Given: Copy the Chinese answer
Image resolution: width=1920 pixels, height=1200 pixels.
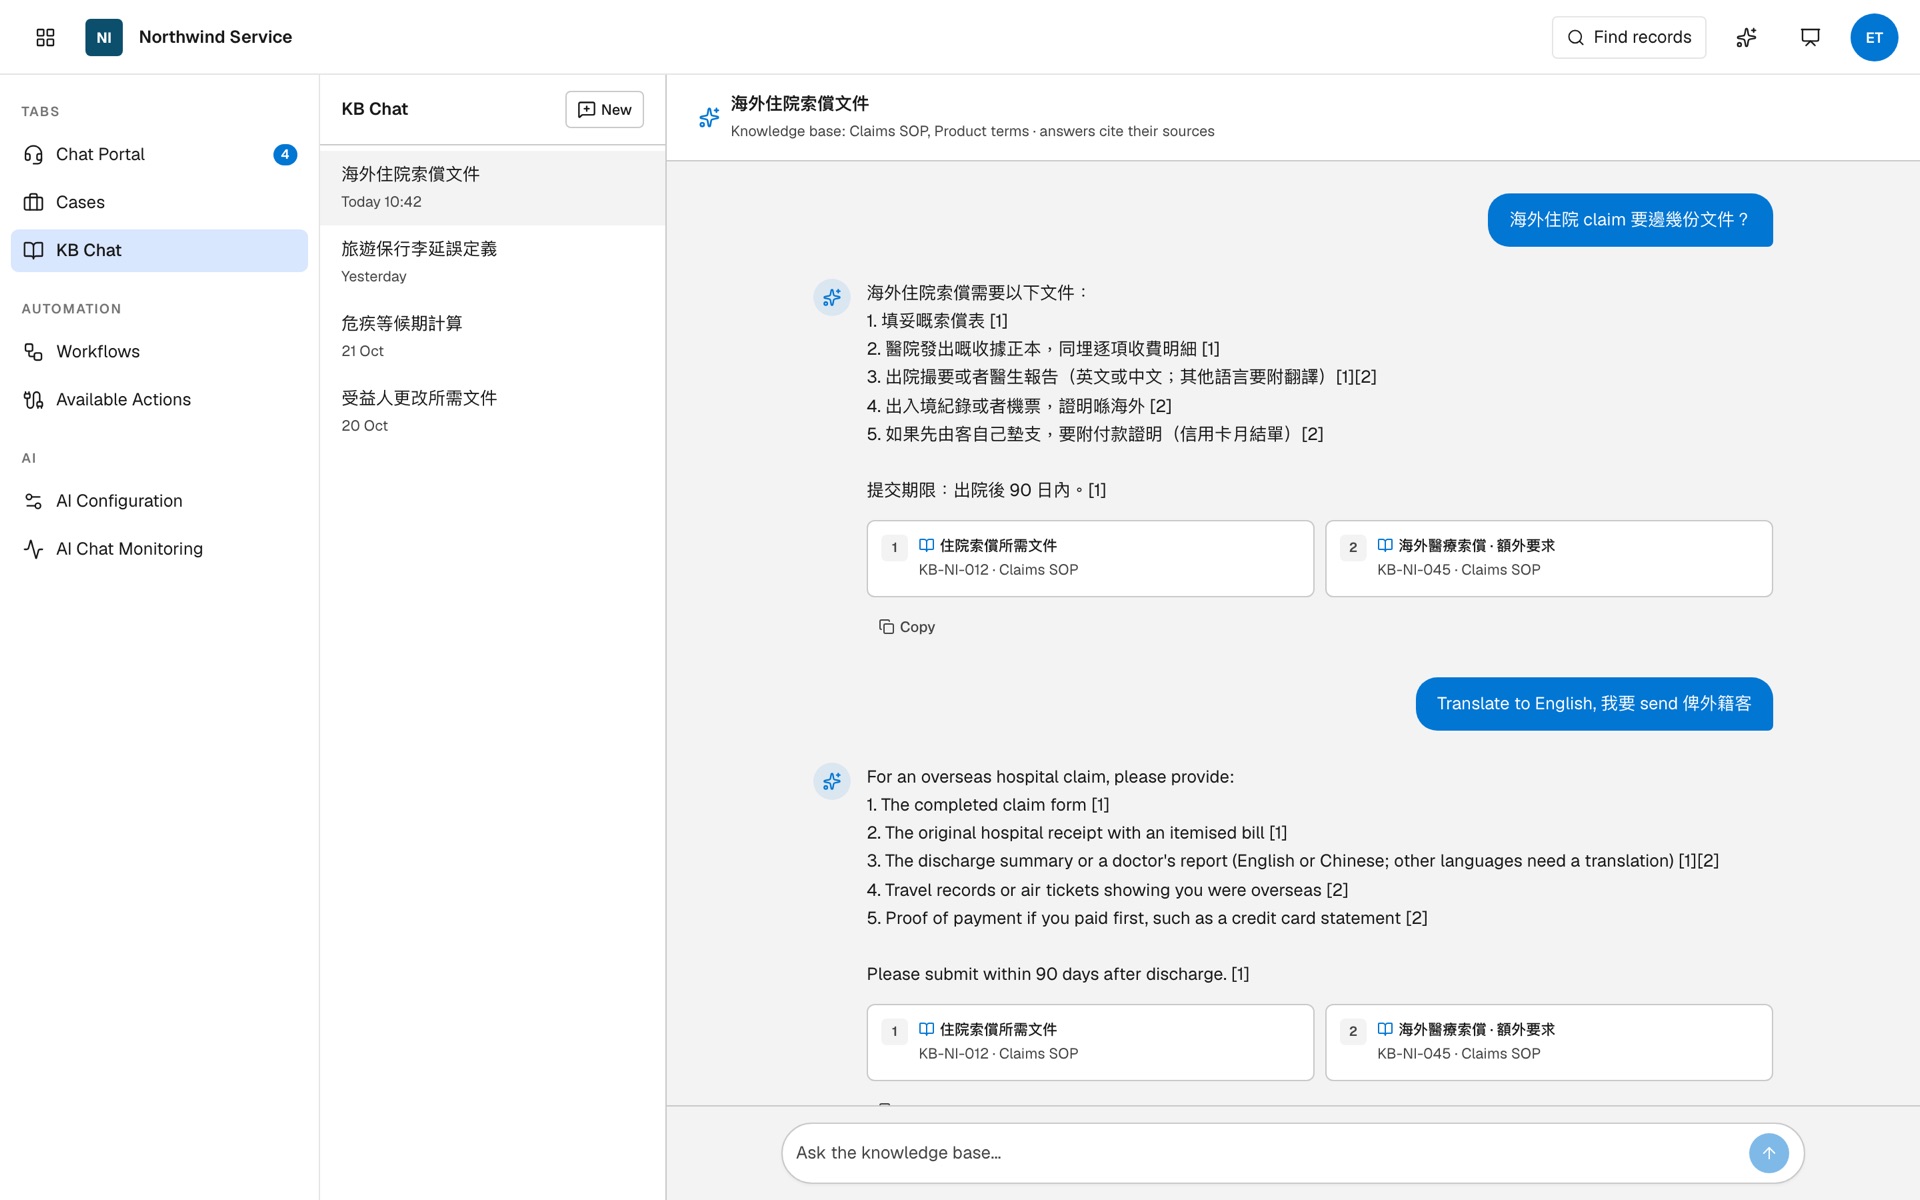Looking at the screenshot, I should click(907, 627).
